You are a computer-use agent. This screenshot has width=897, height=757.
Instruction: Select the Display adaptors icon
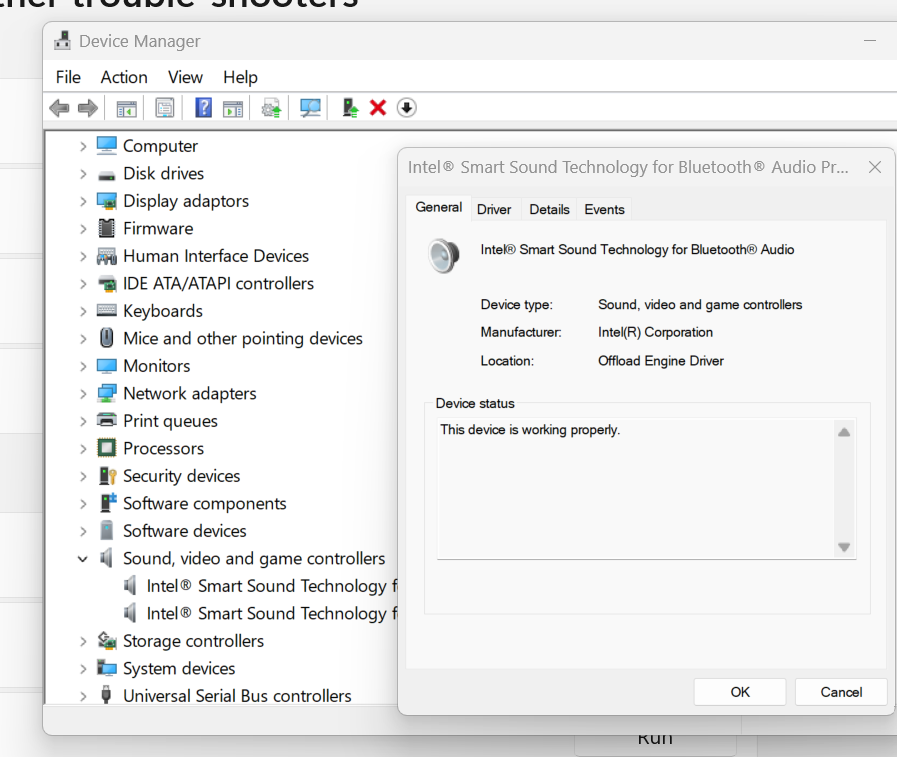(106, 201)
